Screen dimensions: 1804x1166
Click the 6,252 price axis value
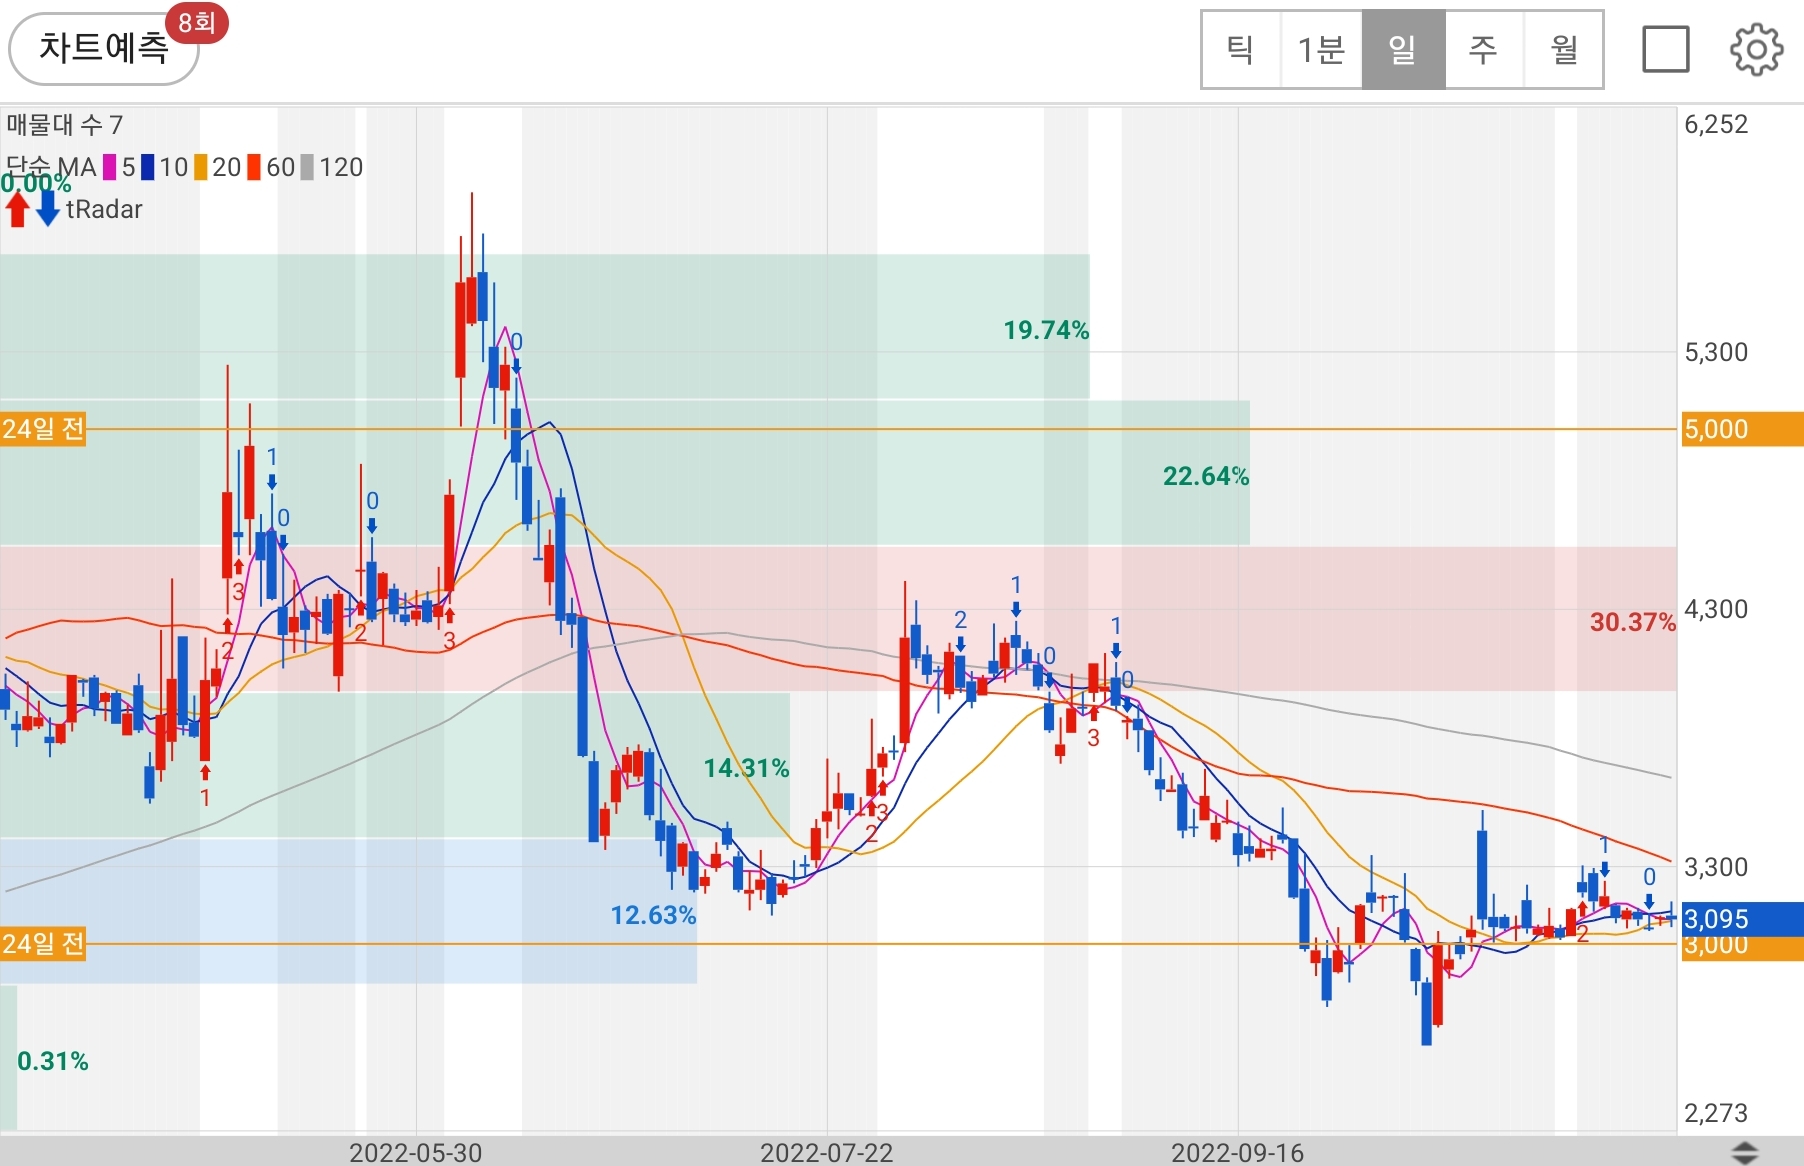click(1716, 124)
